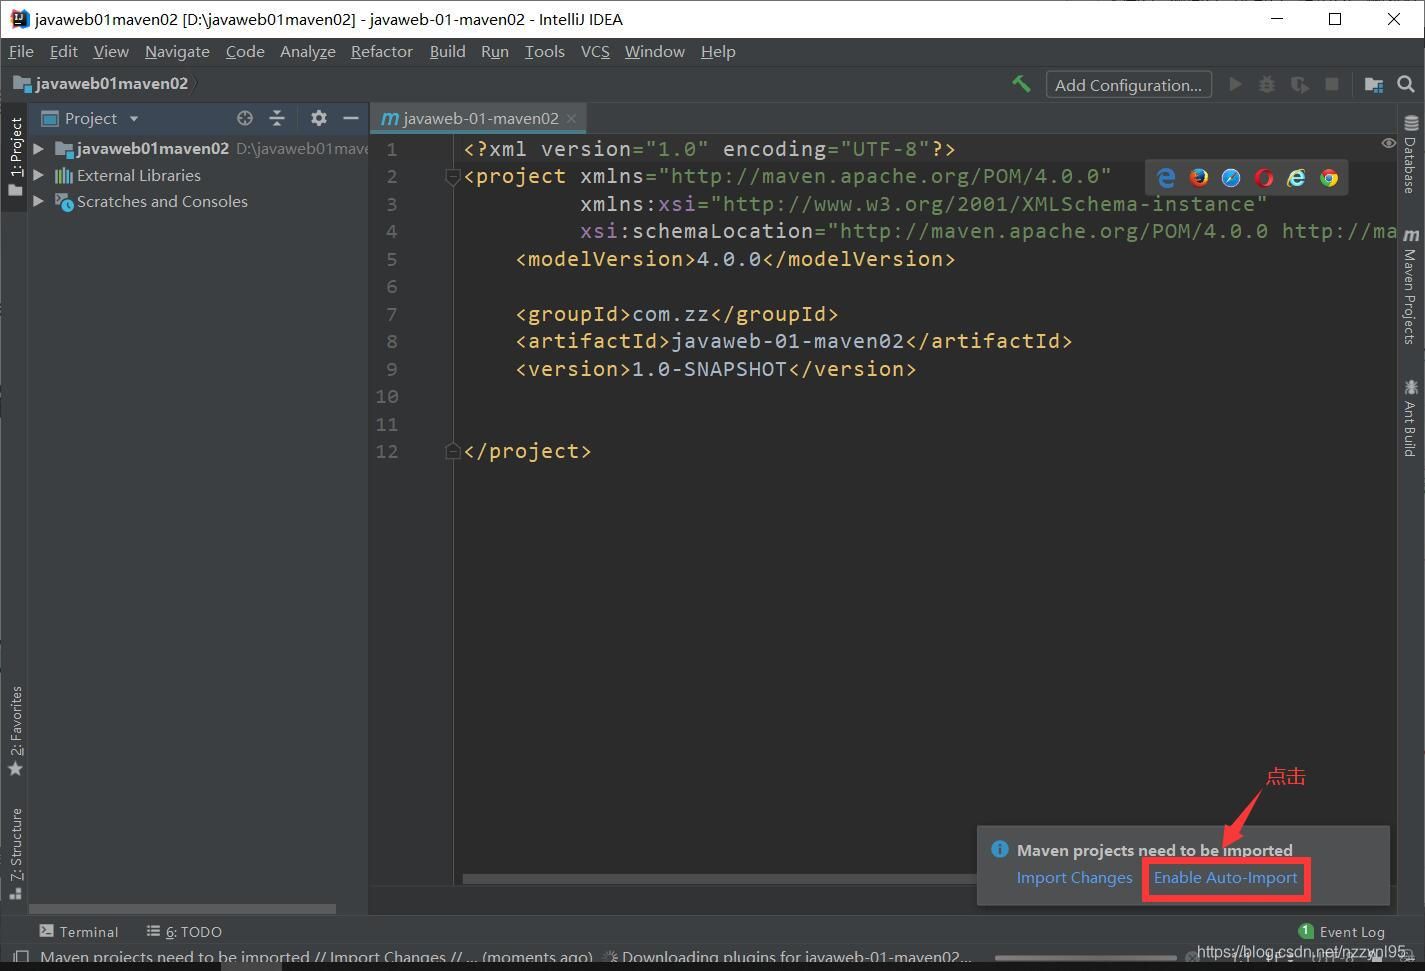The height and width of the screenshot is (971, 1425).
Task: Open the VCS menu
Action: [x=595, y=51]
